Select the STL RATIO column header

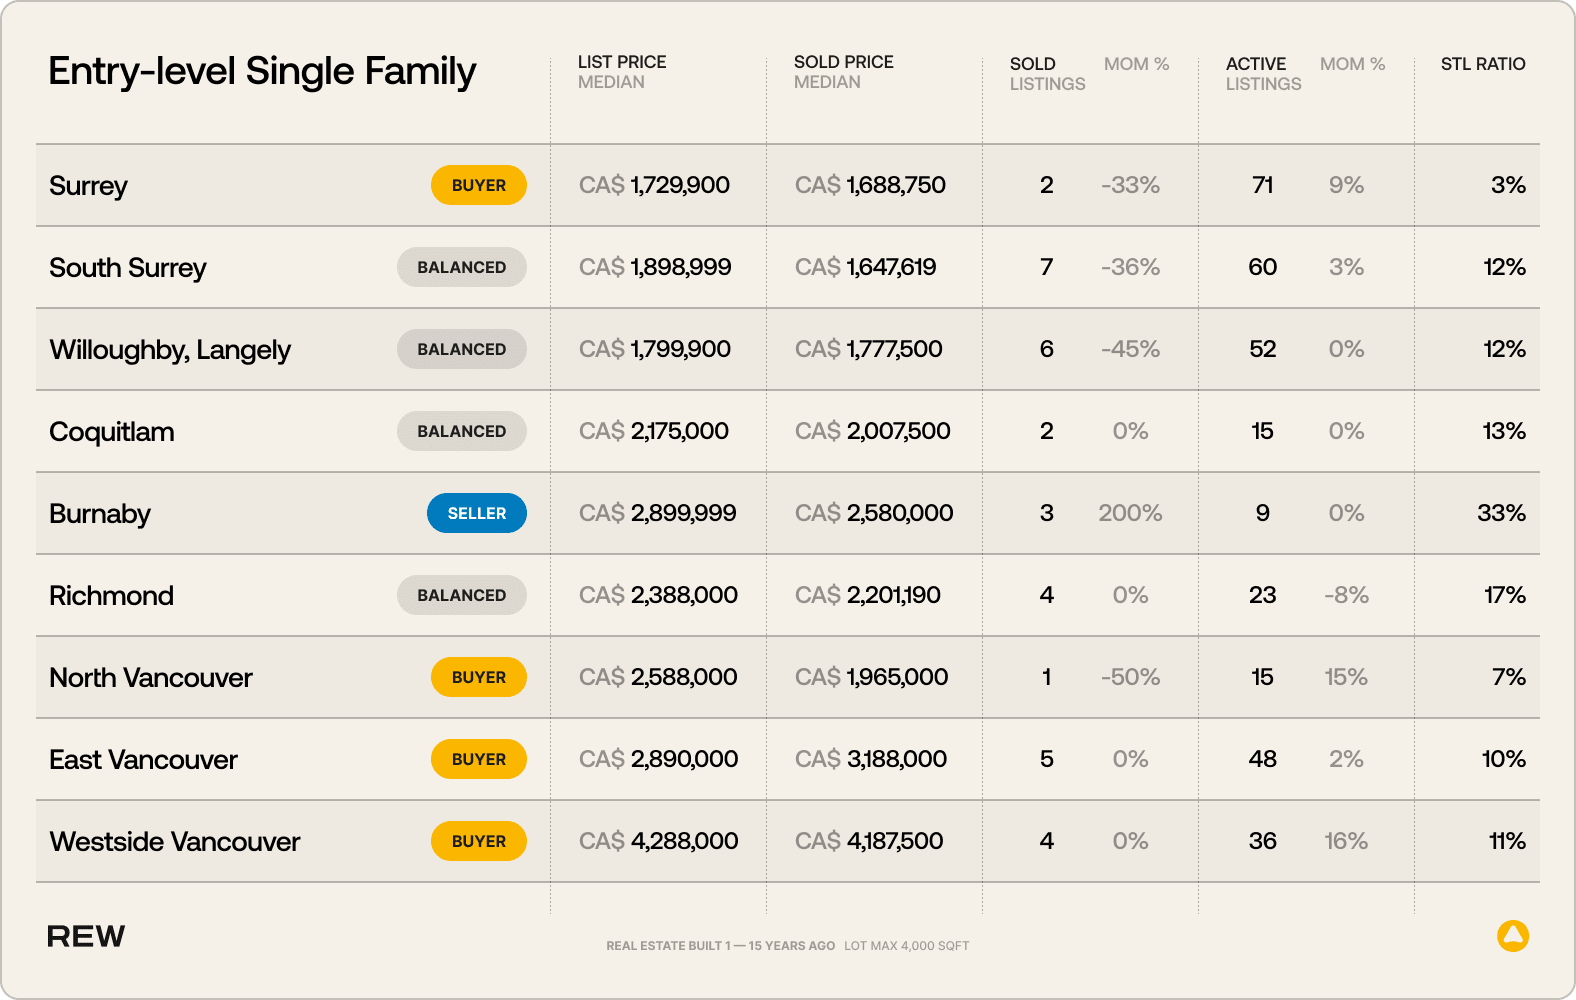point(1483,64)
